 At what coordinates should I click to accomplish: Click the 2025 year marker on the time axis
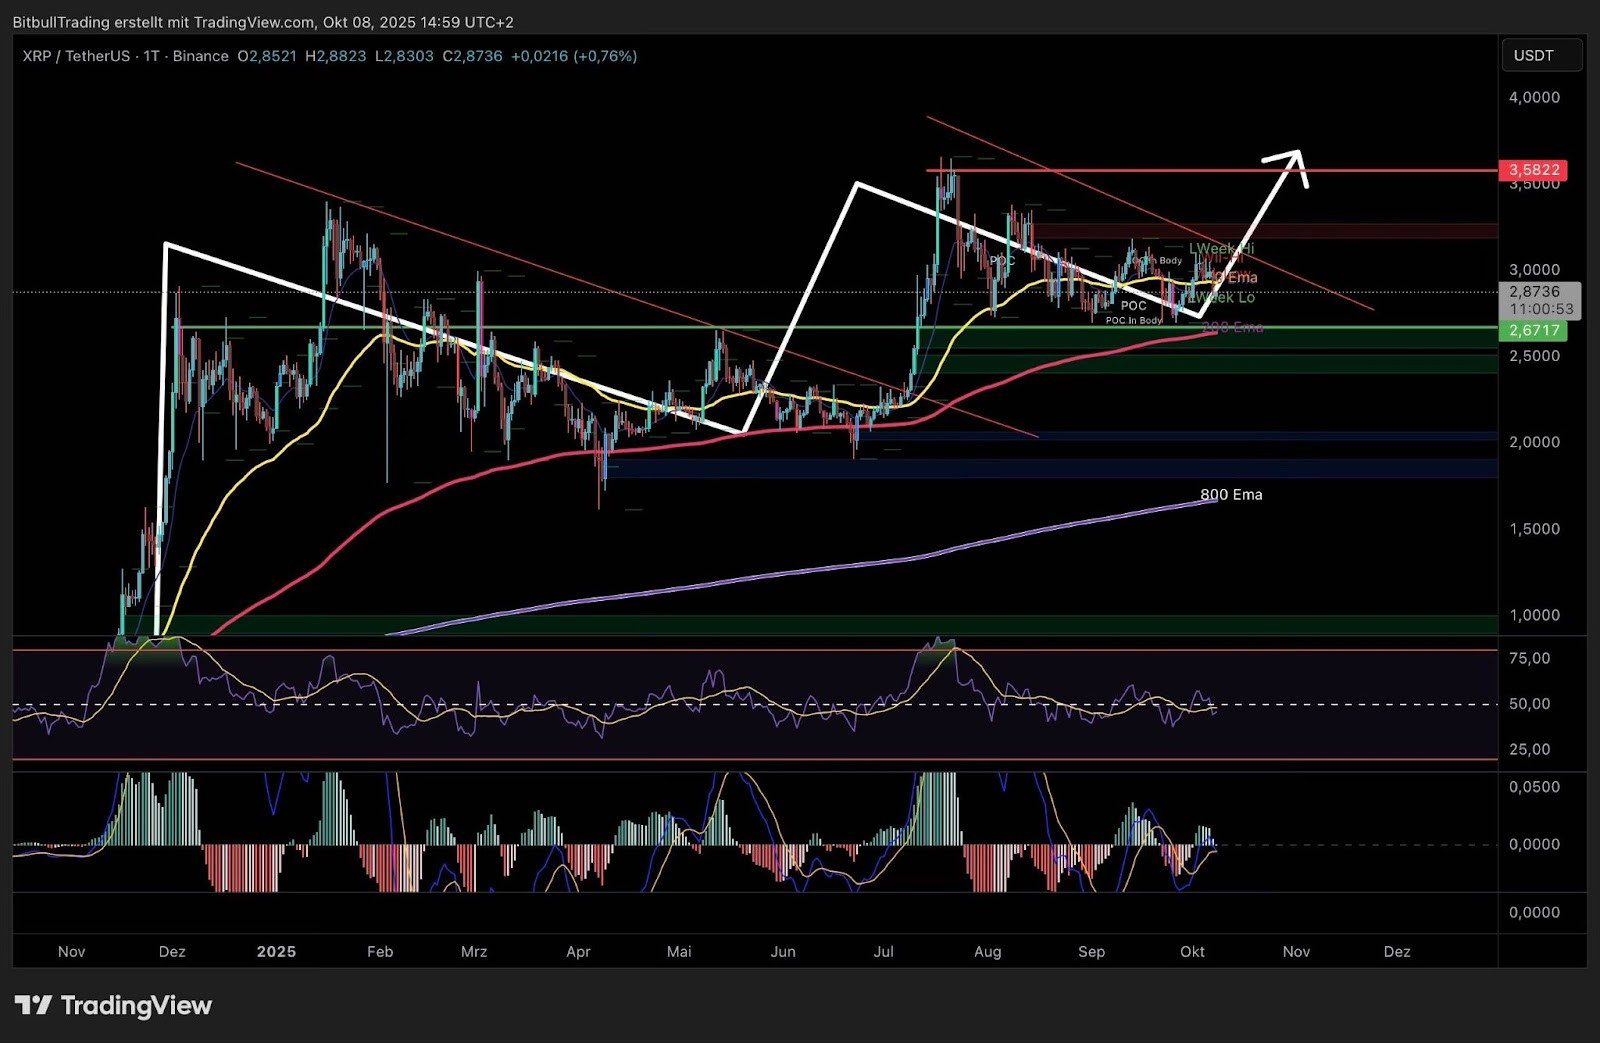(276, 951)
